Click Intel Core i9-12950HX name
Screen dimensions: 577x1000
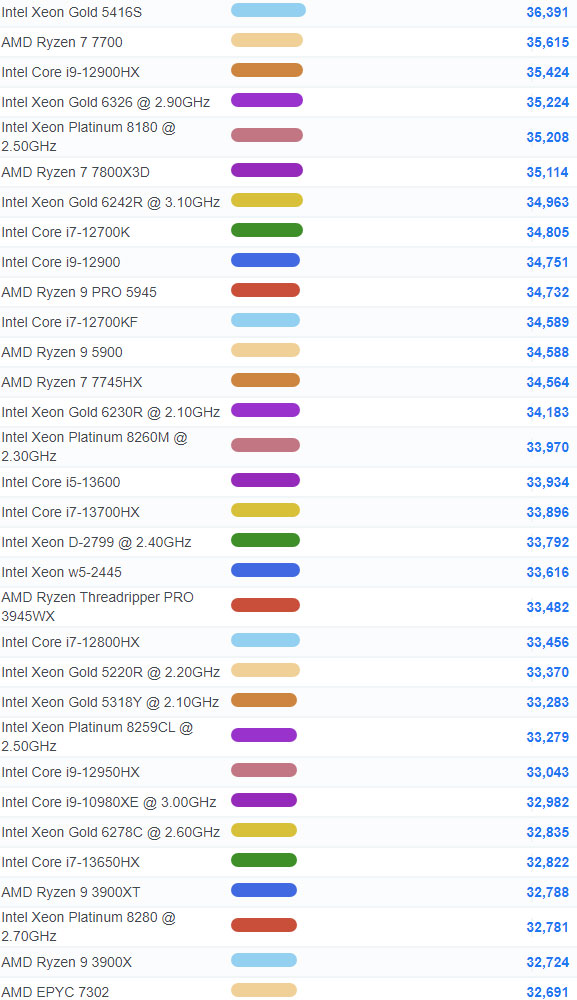pyautogui.click(x=70, y=772)
